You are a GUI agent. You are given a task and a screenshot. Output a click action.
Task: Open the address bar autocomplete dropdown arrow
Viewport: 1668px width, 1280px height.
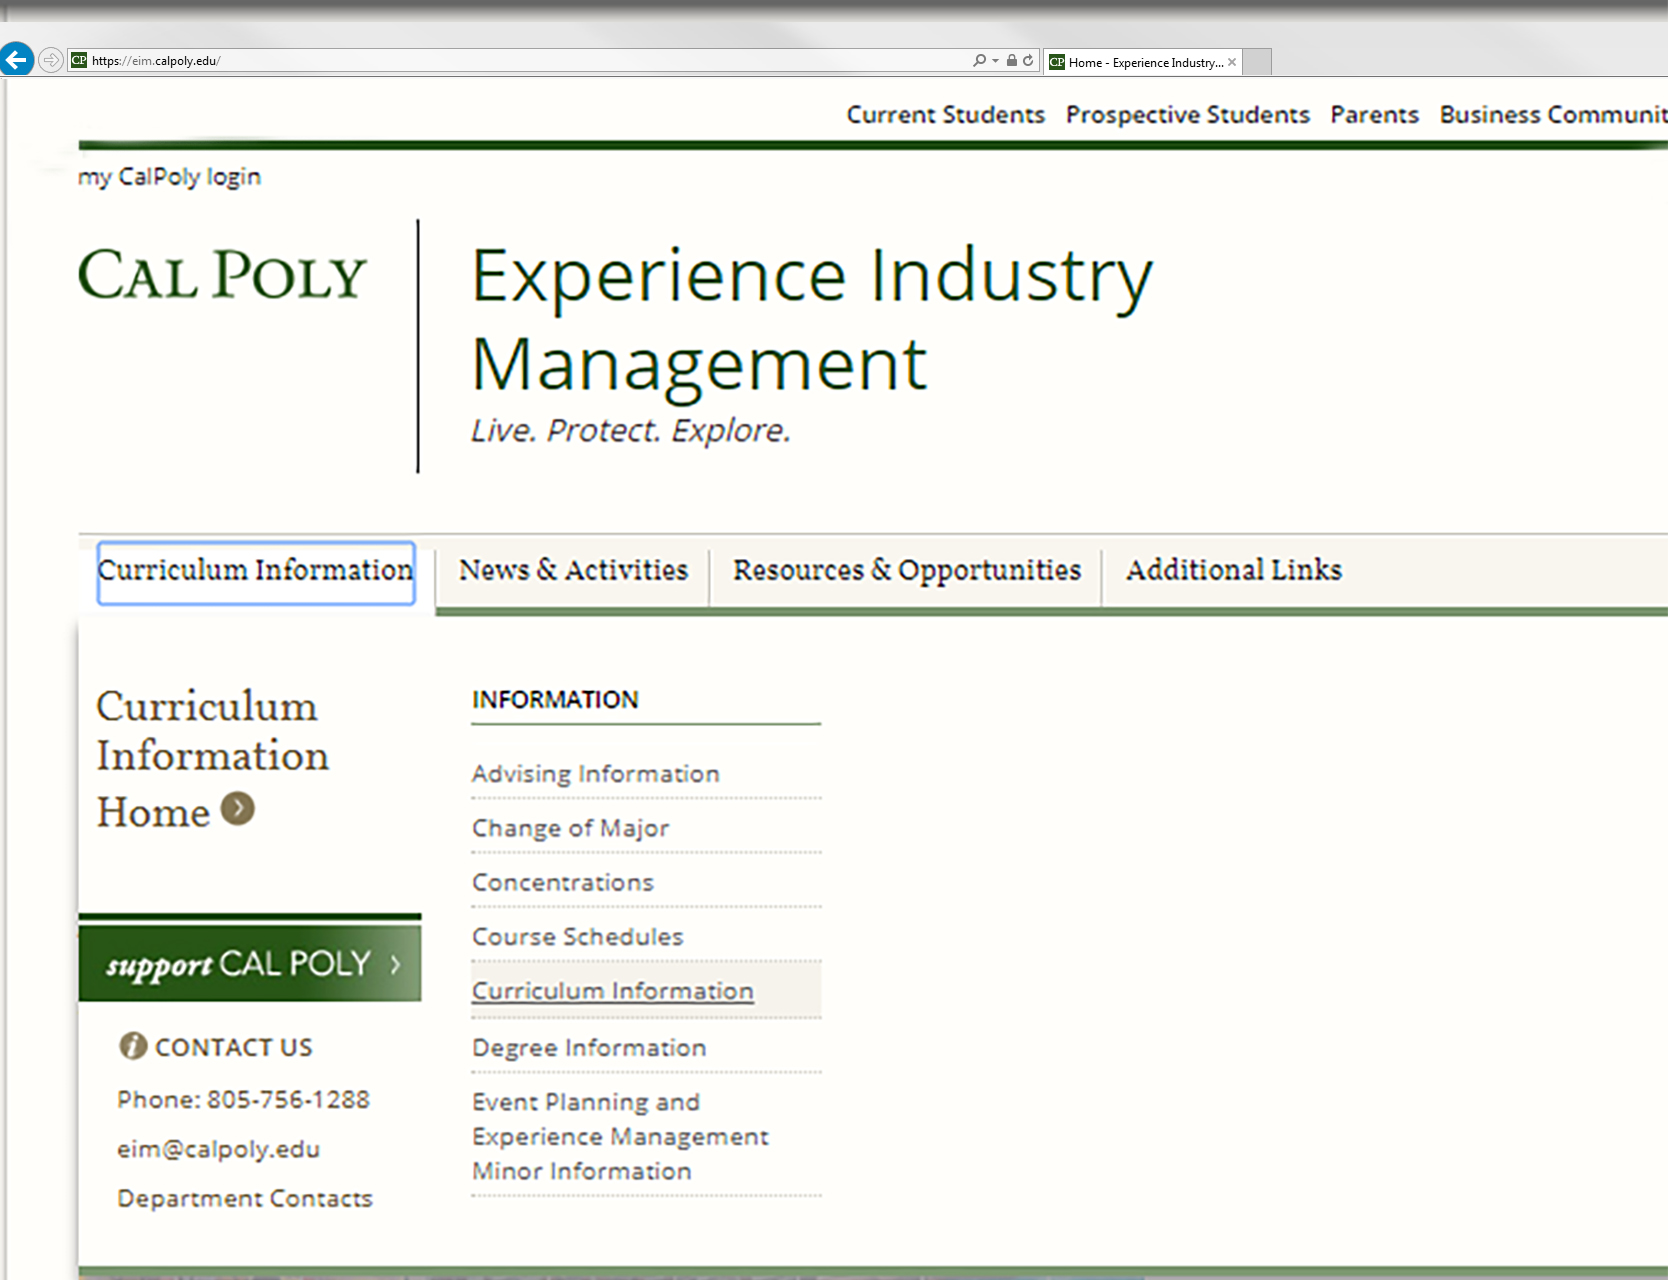tap(995, 61)
